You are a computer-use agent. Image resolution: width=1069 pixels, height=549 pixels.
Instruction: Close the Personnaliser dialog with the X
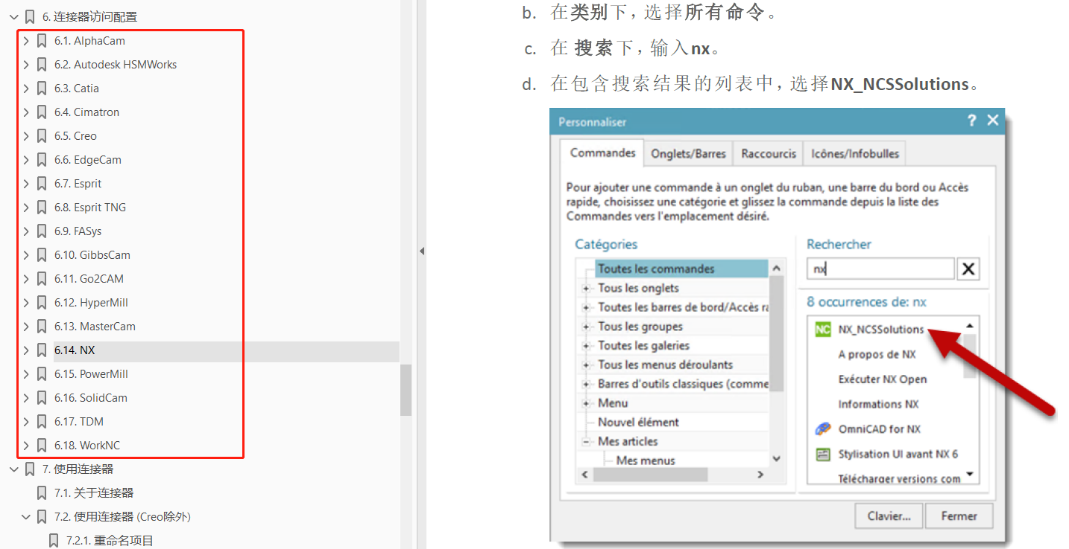click(x=993, y=120)
